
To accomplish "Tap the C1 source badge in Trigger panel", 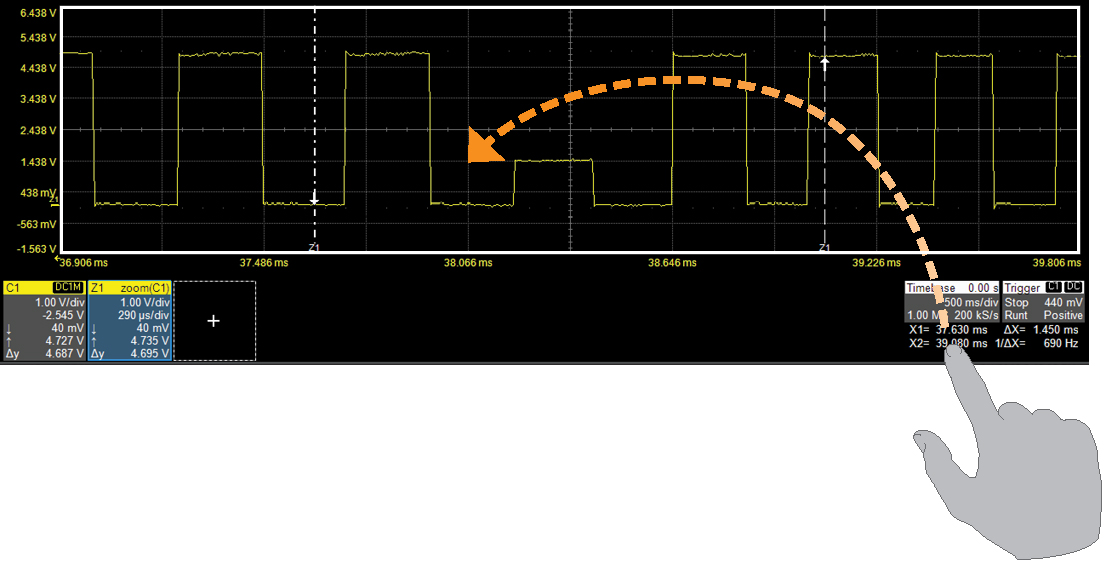I will (1054, 287).
